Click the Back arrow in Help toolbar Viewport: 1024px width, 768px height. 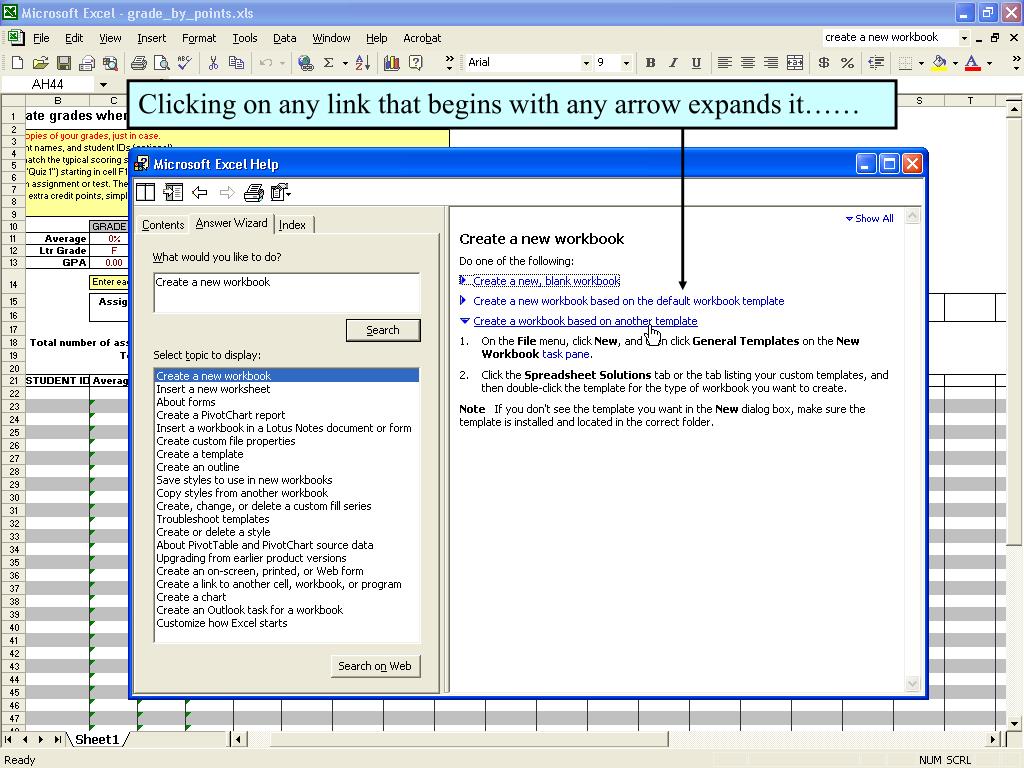click(200, 192)
